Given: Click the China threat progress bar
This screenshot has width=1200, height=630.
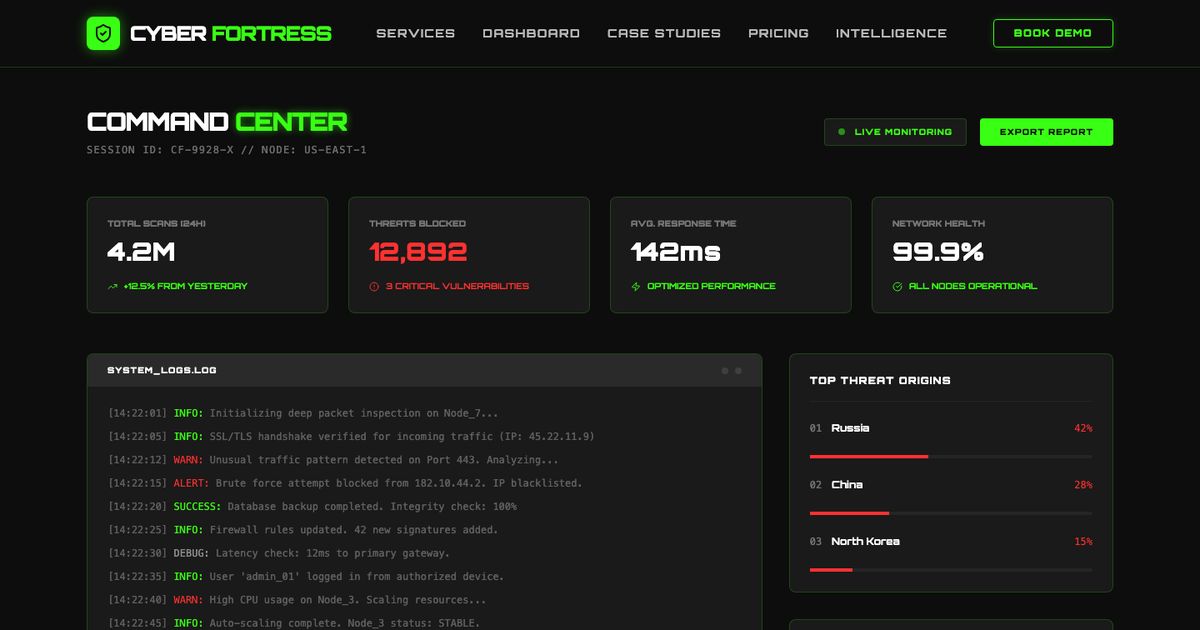Looking at the screenshot, I should pyautogui.click(x=951, y=513).
